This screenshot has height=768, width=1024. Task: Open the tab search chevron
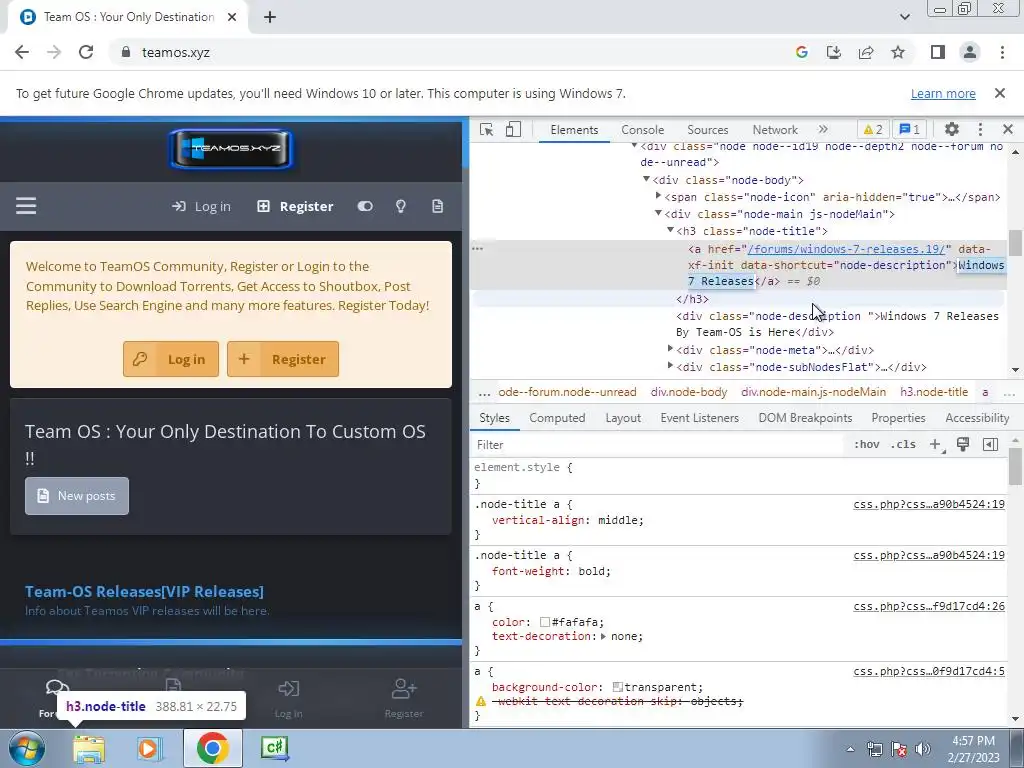904,17
